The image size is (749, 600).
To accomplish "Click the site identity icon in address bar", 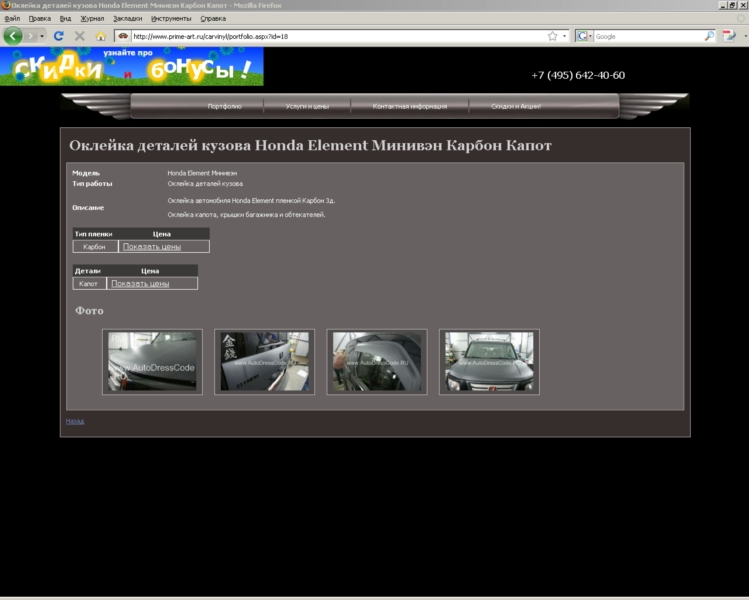I will [x=123, y=36].
